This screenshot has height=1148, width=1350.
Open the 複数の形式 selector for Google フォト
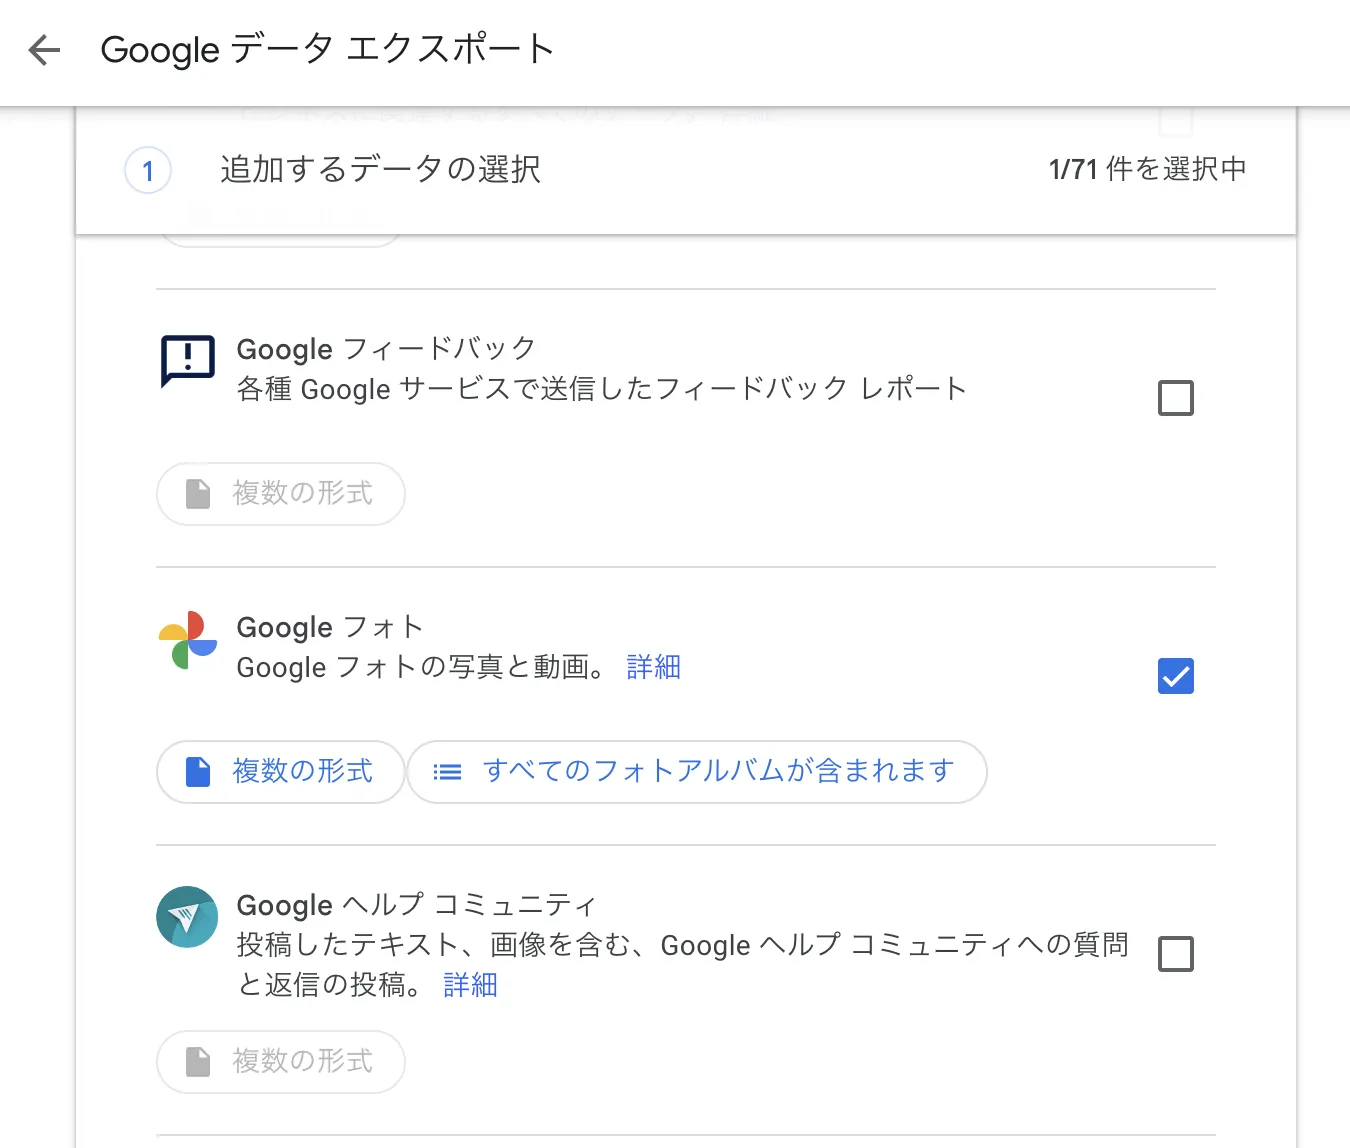point(280,772)
